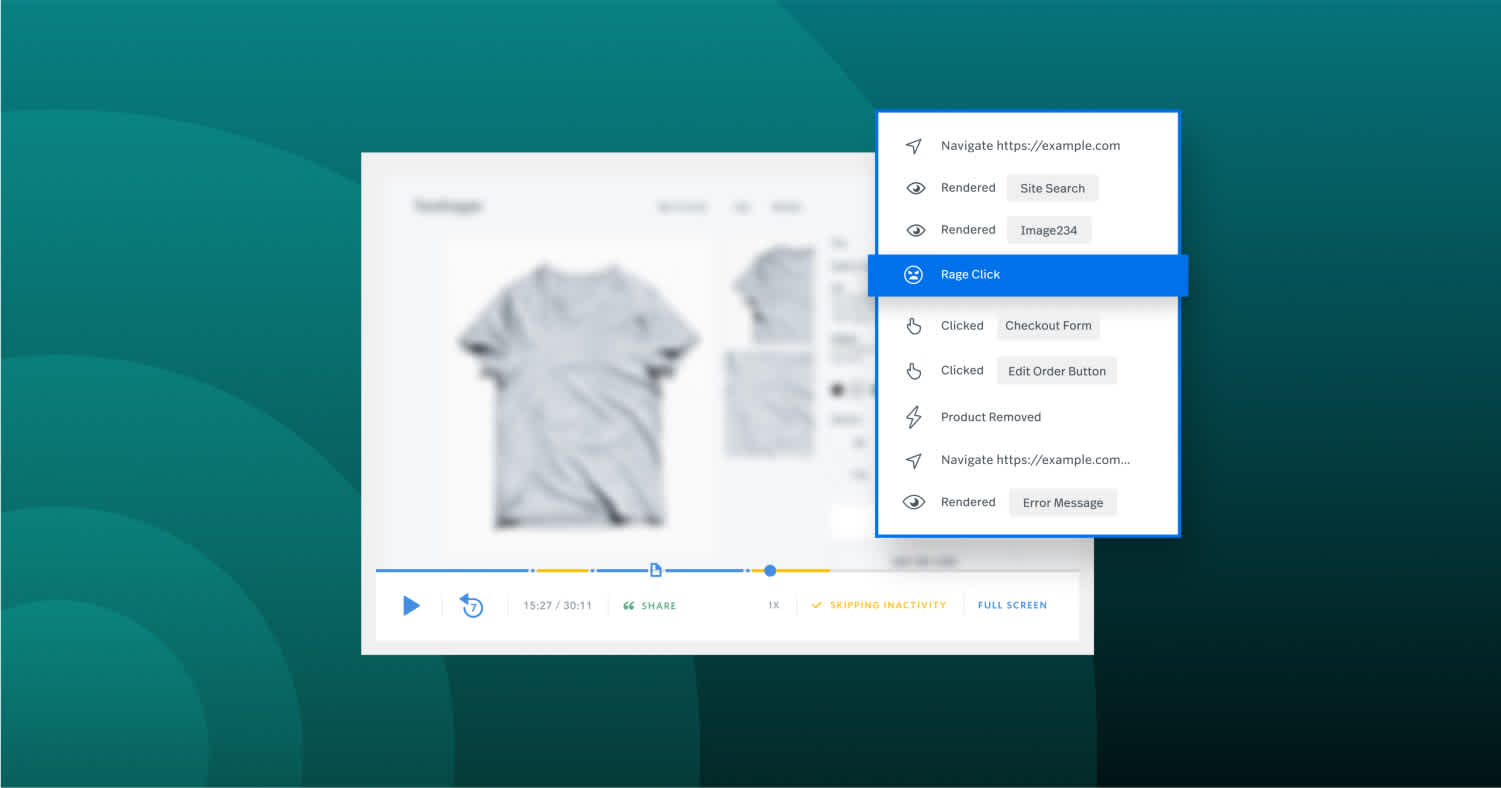Click the Checkout Form tag

pyautogui.click(x=1048, y=326)
